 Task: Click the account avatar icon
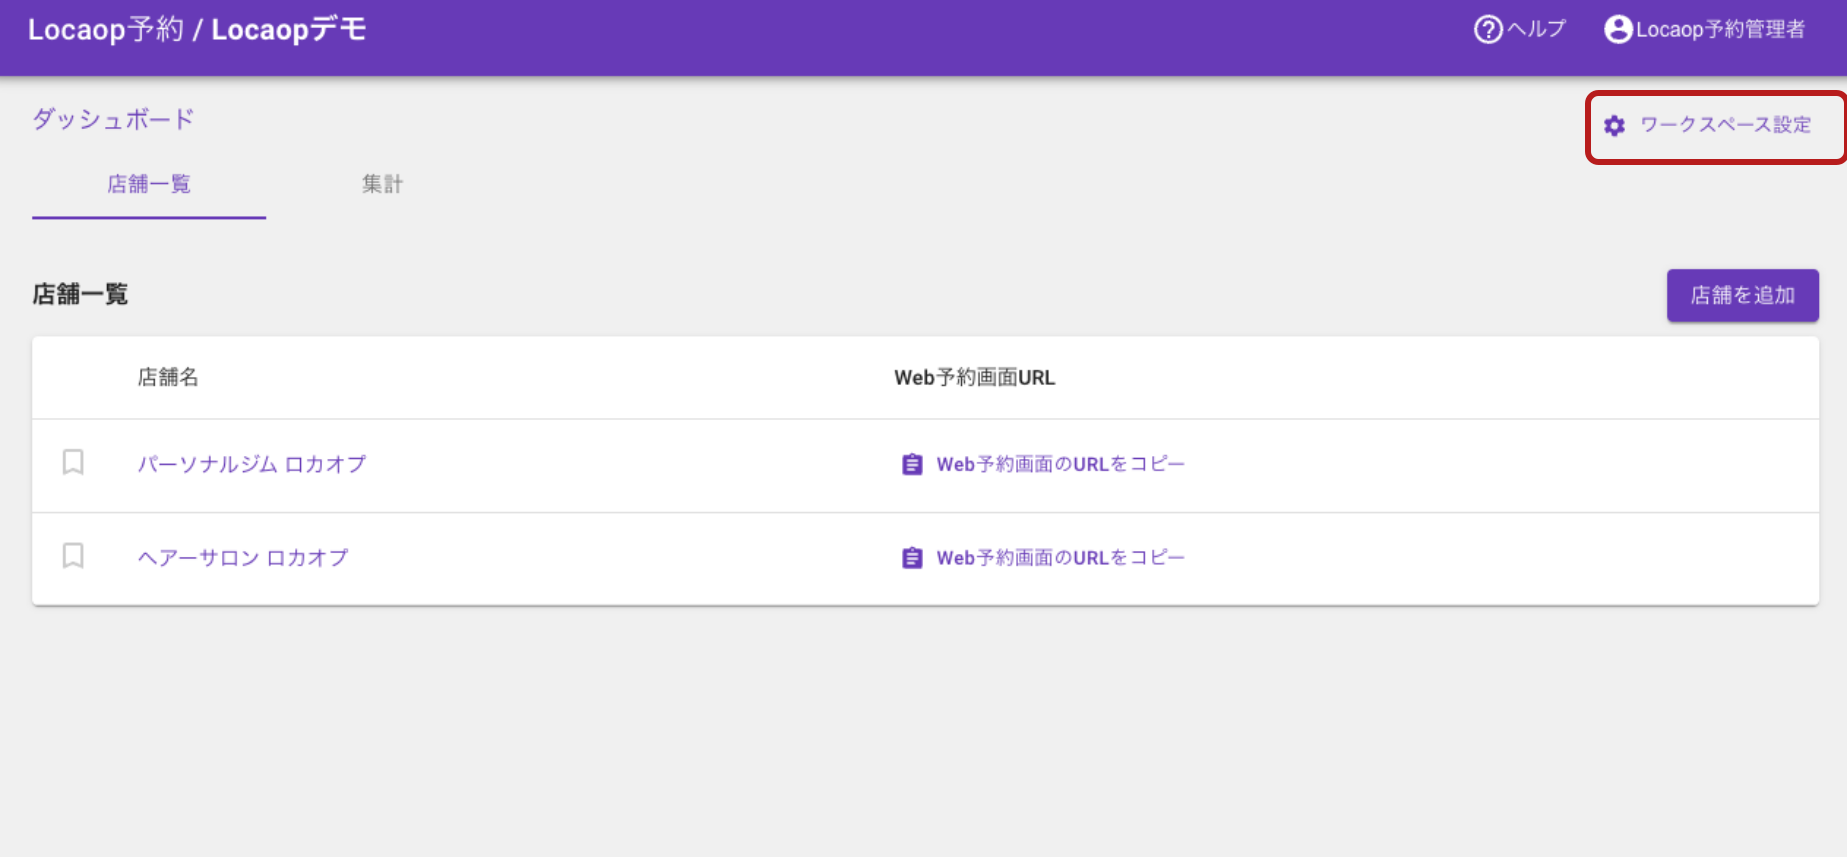click(1618, 29)
